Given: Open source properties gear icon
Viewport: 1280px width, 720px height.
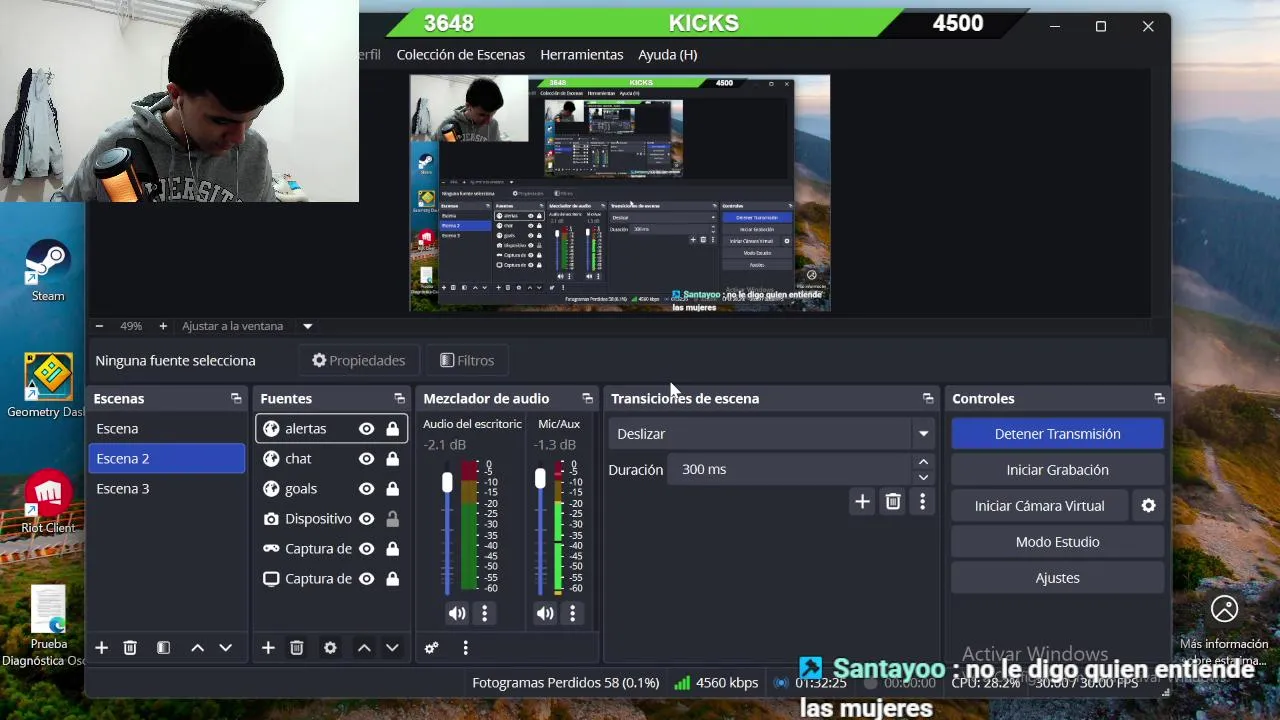Looking at the screenshot, I should [x=330, y=648].
